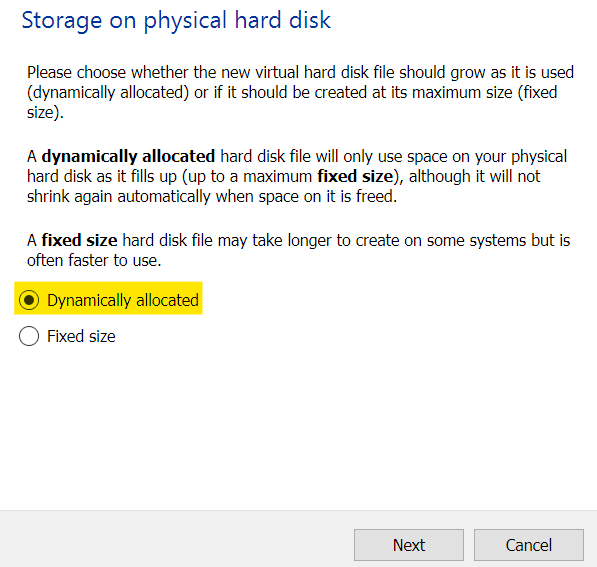
Task: Click the gray footer bar left of Next
Action: [x=175, y=540]
